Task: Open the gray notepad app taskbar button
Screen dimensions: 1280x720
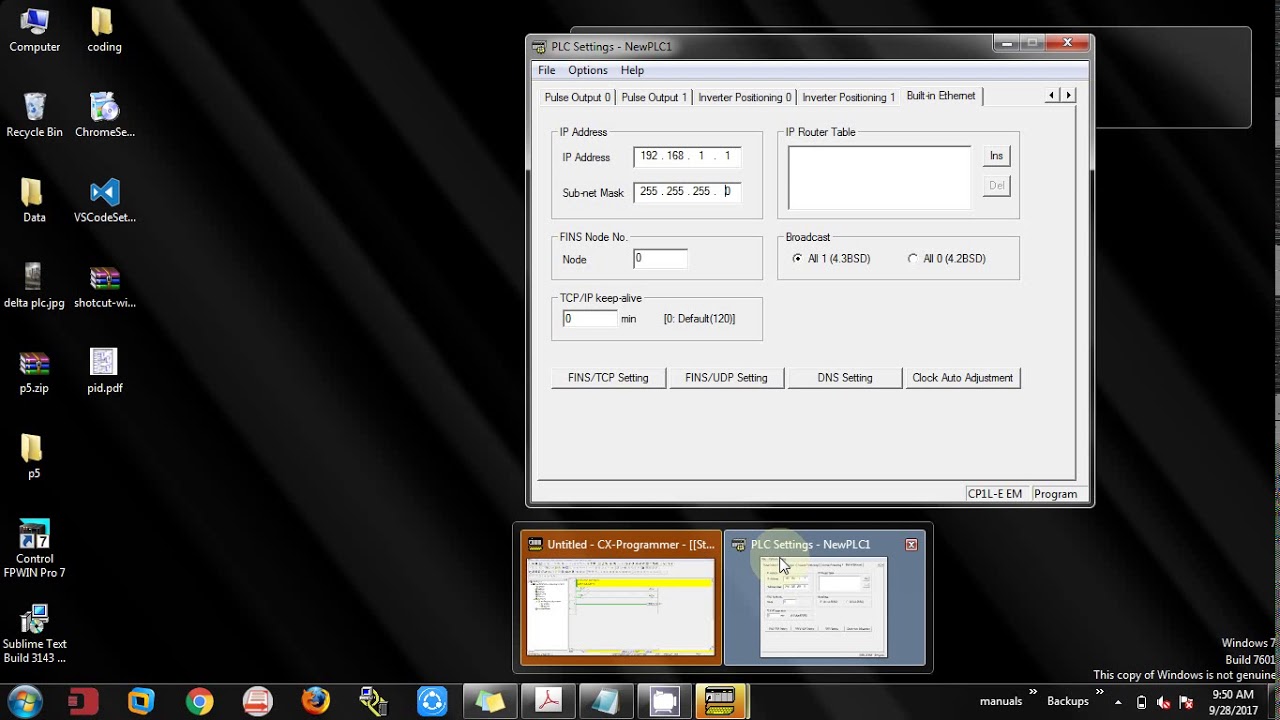Action: pyautogui.click(x=606, y=702)
